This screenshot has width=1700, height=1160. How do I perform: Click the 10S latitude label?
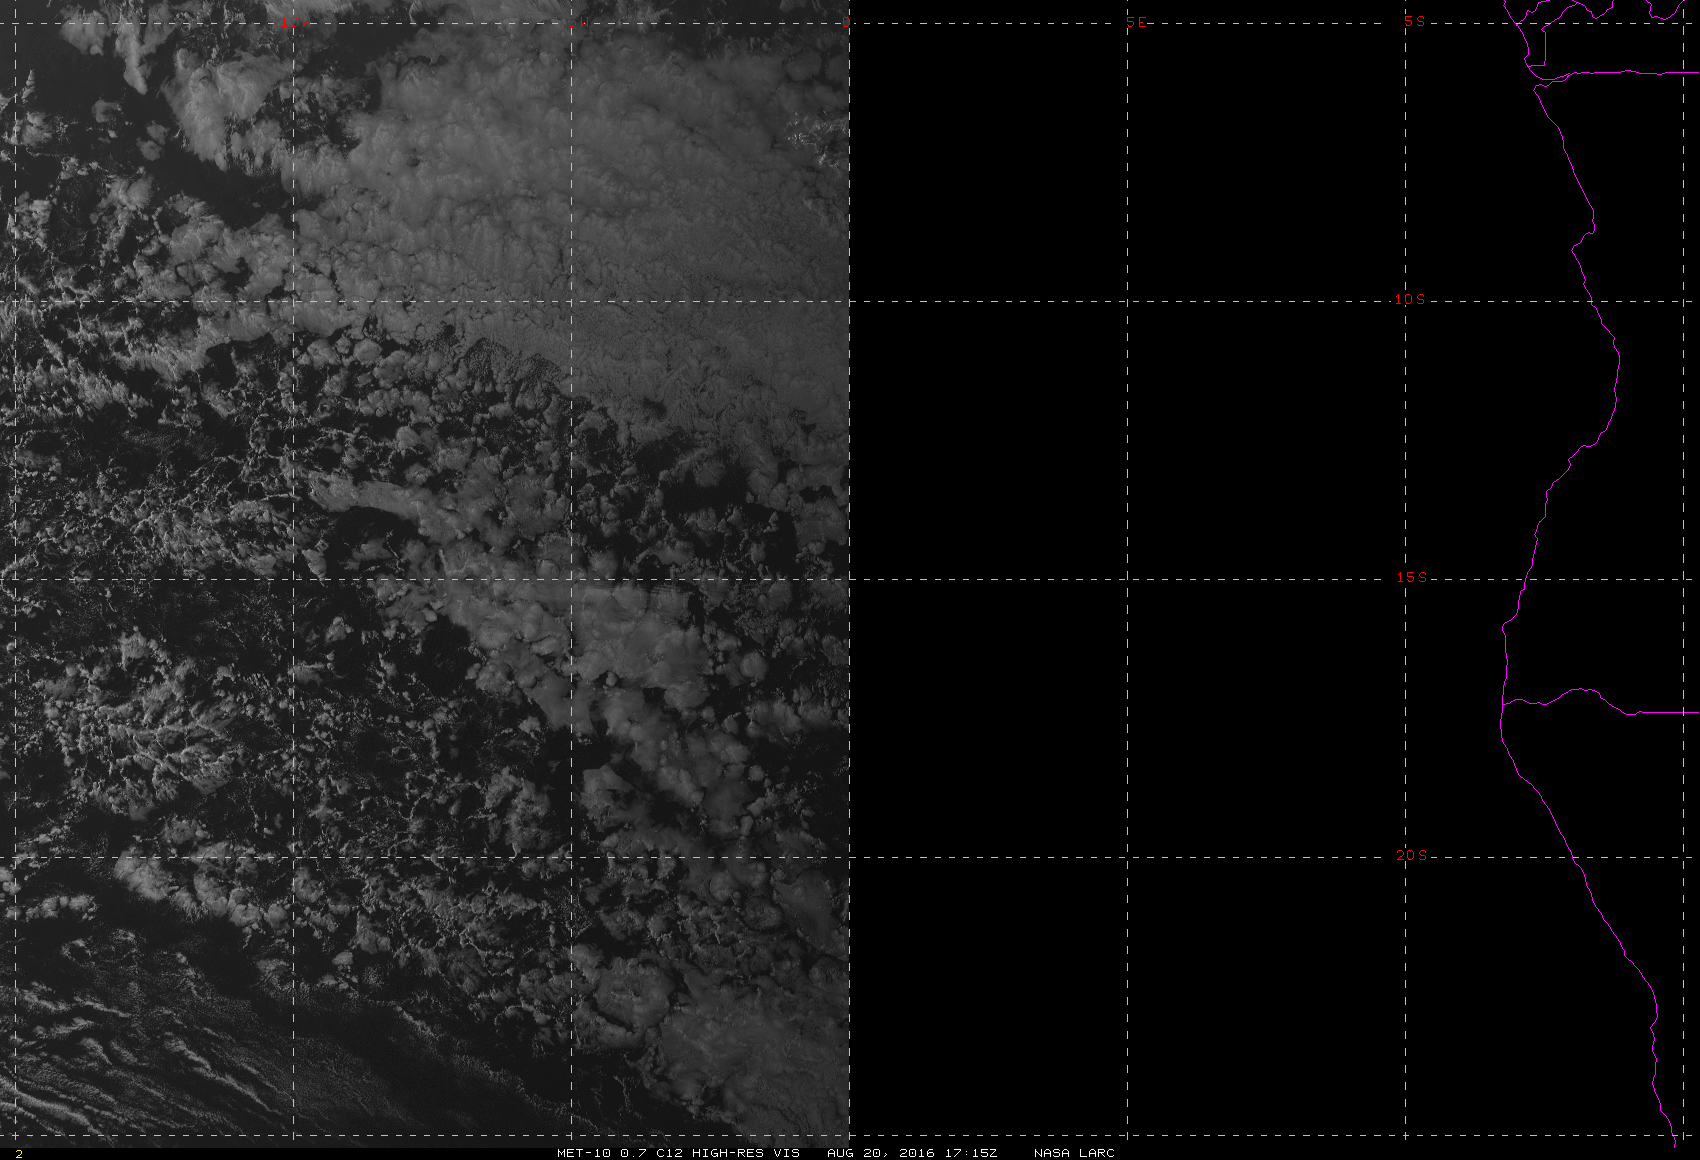1410,299
